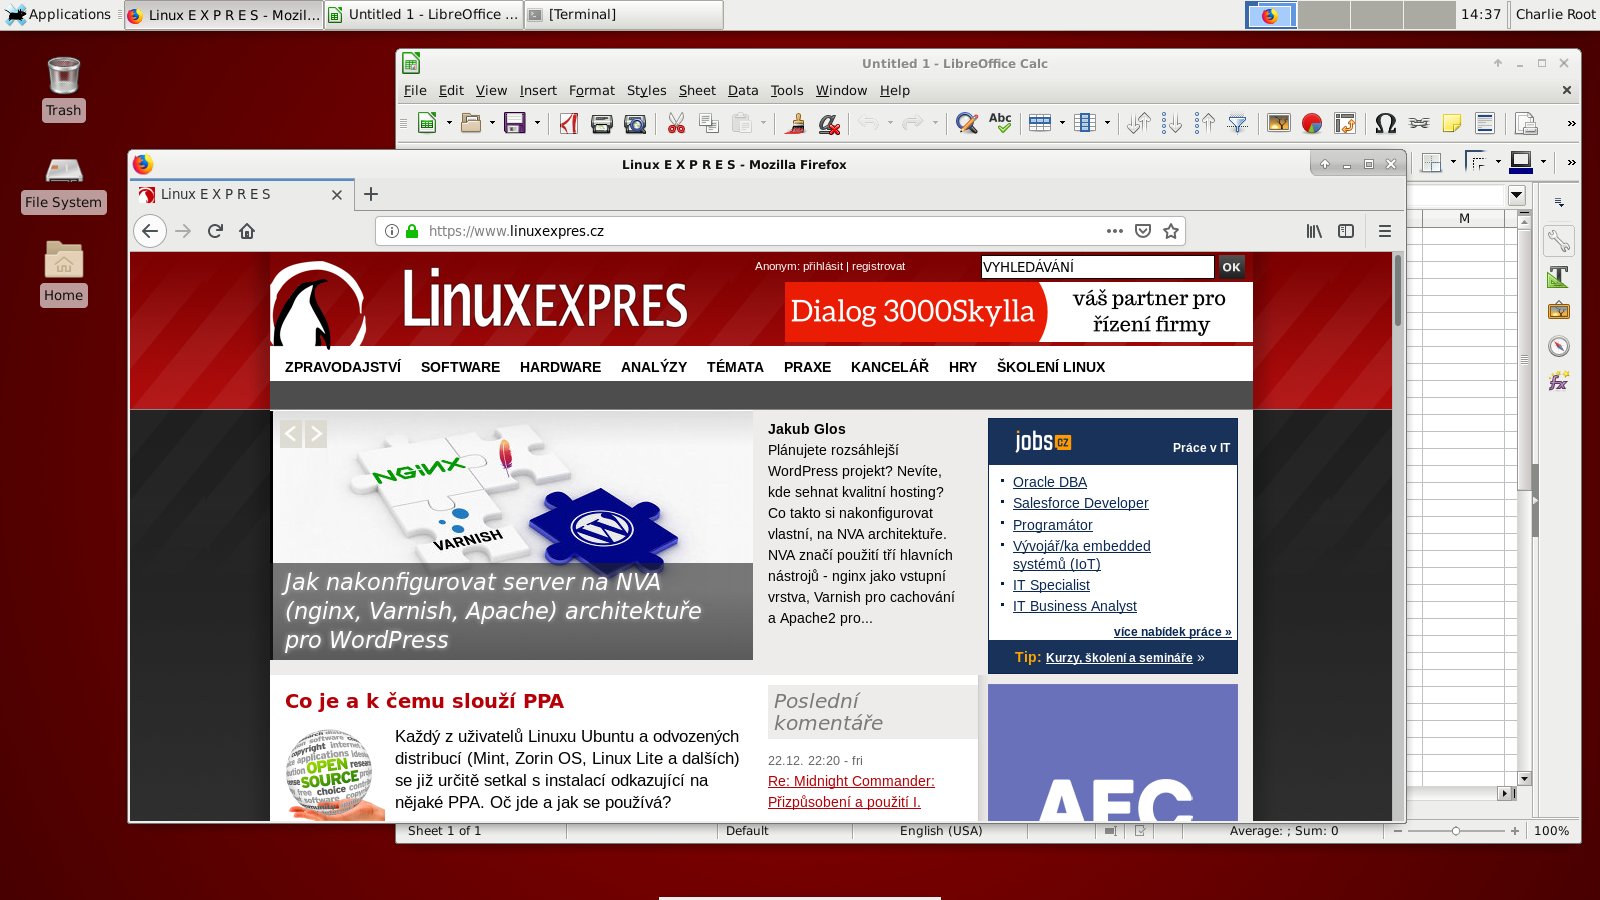Click the Save floppy icon in Calc
The width and height of the screenshot is (1600, 900).
pyautogui.click(x=514, y=123)
